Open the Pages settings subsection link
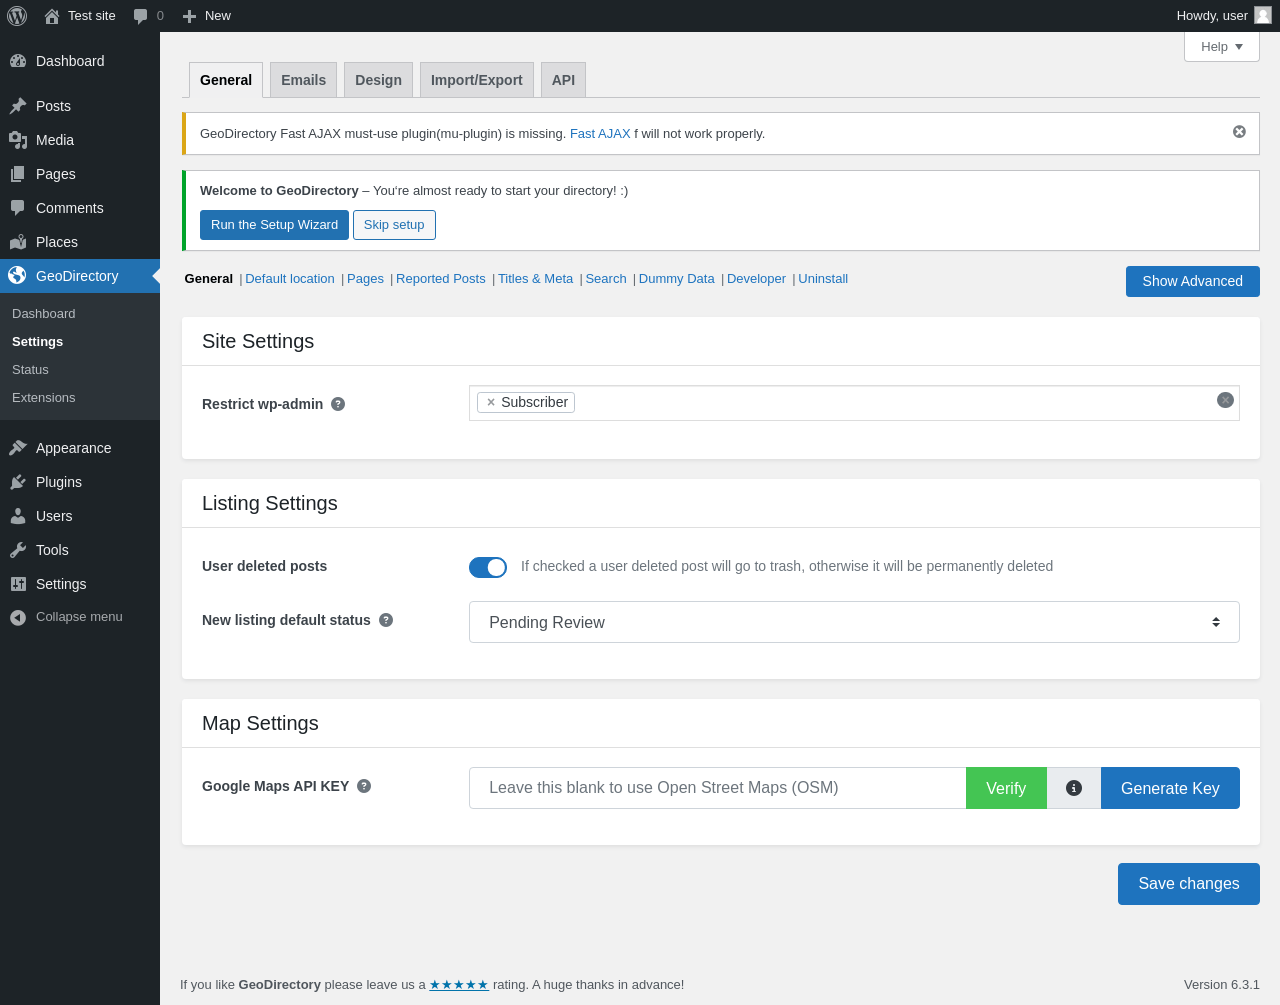The height and width of the screenshot is (1005, 1280). click(365, 279)
